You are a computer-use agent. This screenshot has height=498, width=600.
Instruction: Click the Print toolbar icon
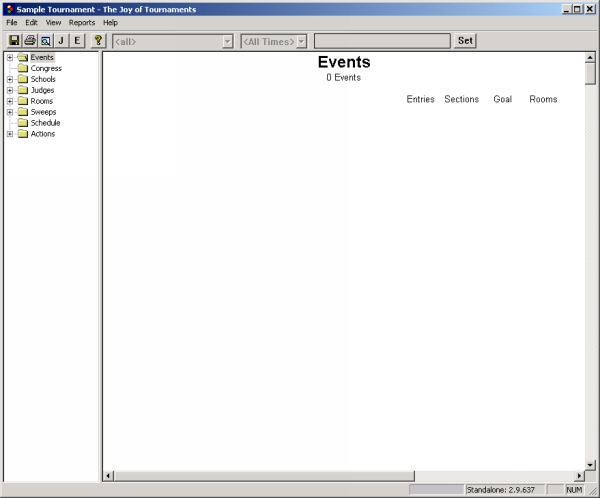(x=30, y=41)
